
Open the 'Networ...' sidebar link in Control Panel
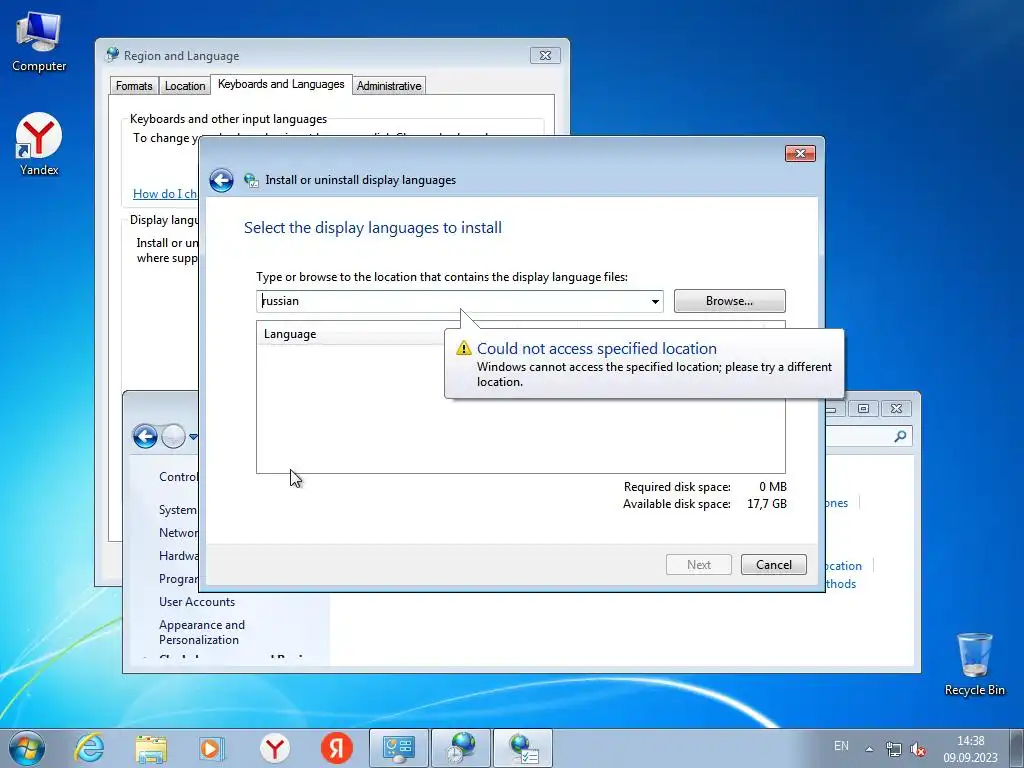pyautogui.click(x=178, y=533)
